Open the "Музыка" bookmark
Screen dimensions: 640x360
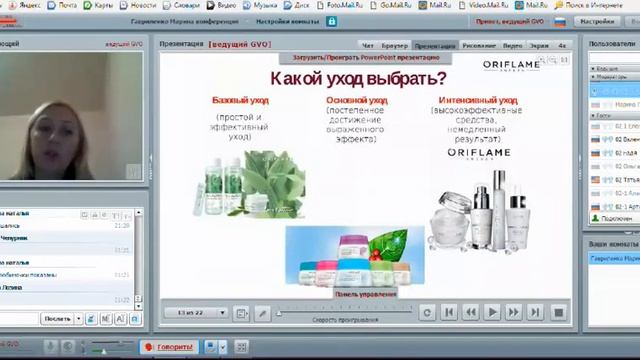click(260, 6)
